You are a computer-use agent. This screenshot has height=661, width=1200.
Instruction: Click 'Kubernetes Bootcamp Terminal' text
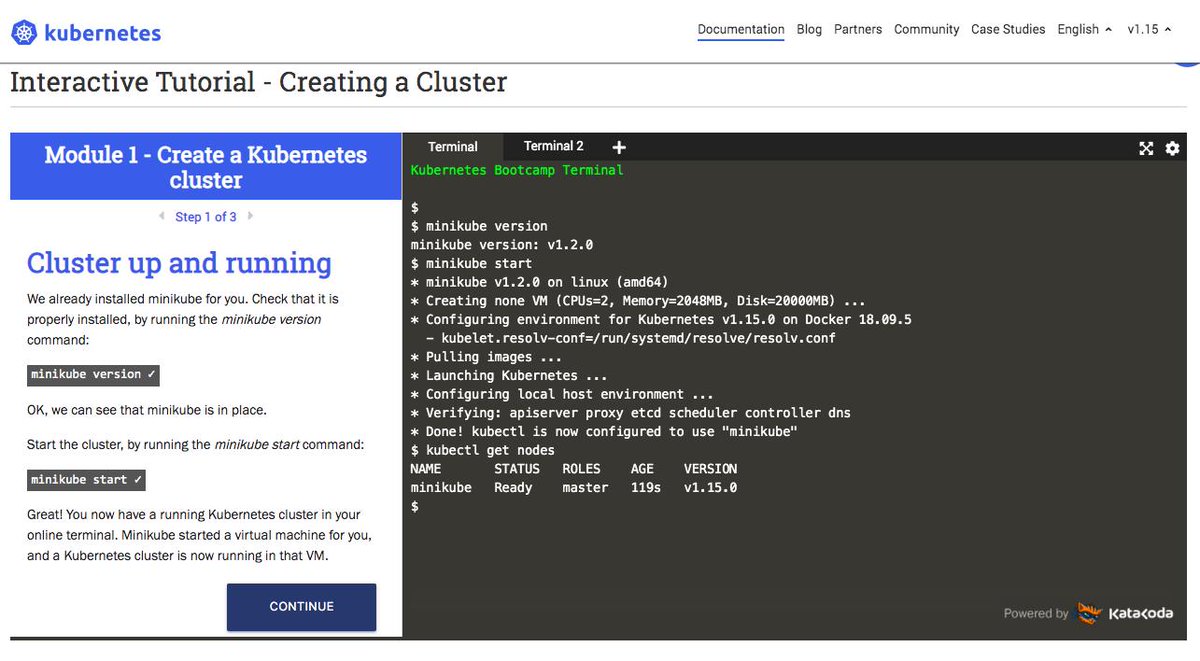(517, 170)
